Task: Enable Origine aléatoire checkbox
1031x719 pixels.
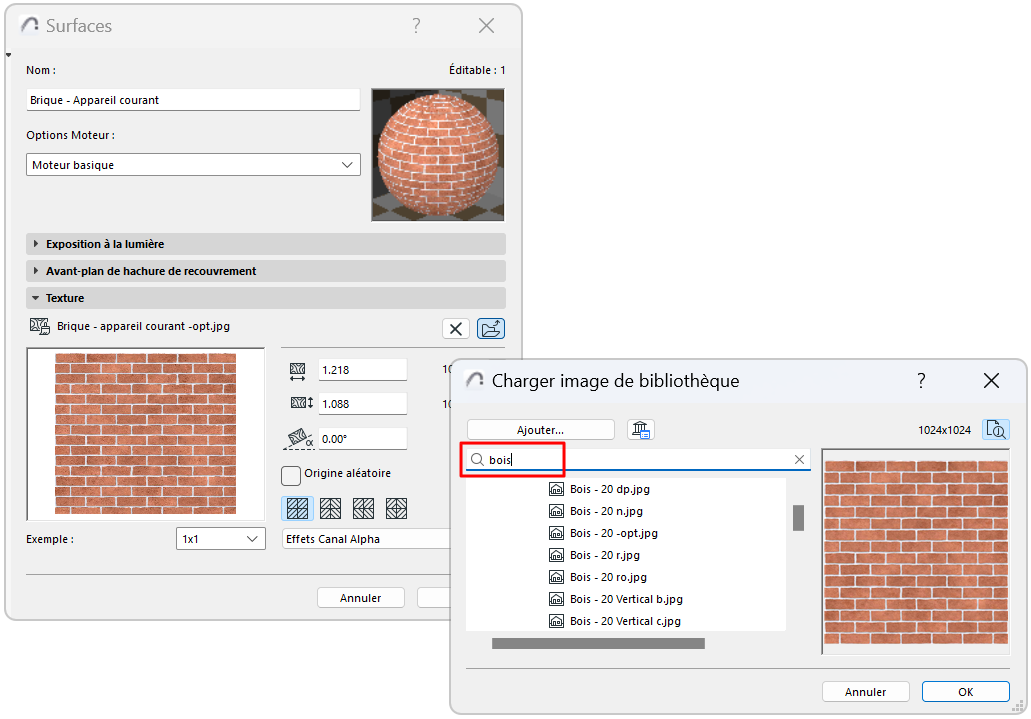Action: 291,475
